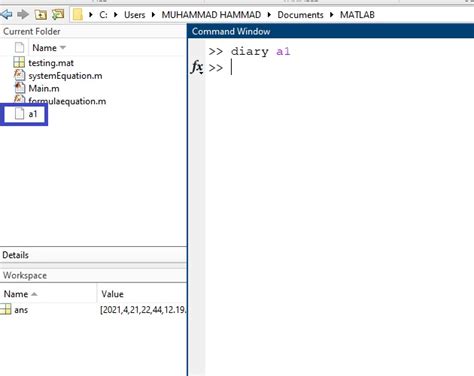Open the fx function browser
Image resolution: width=474 pixels, height=376 pixels.
pyautogui.click(x=197, y=67)
